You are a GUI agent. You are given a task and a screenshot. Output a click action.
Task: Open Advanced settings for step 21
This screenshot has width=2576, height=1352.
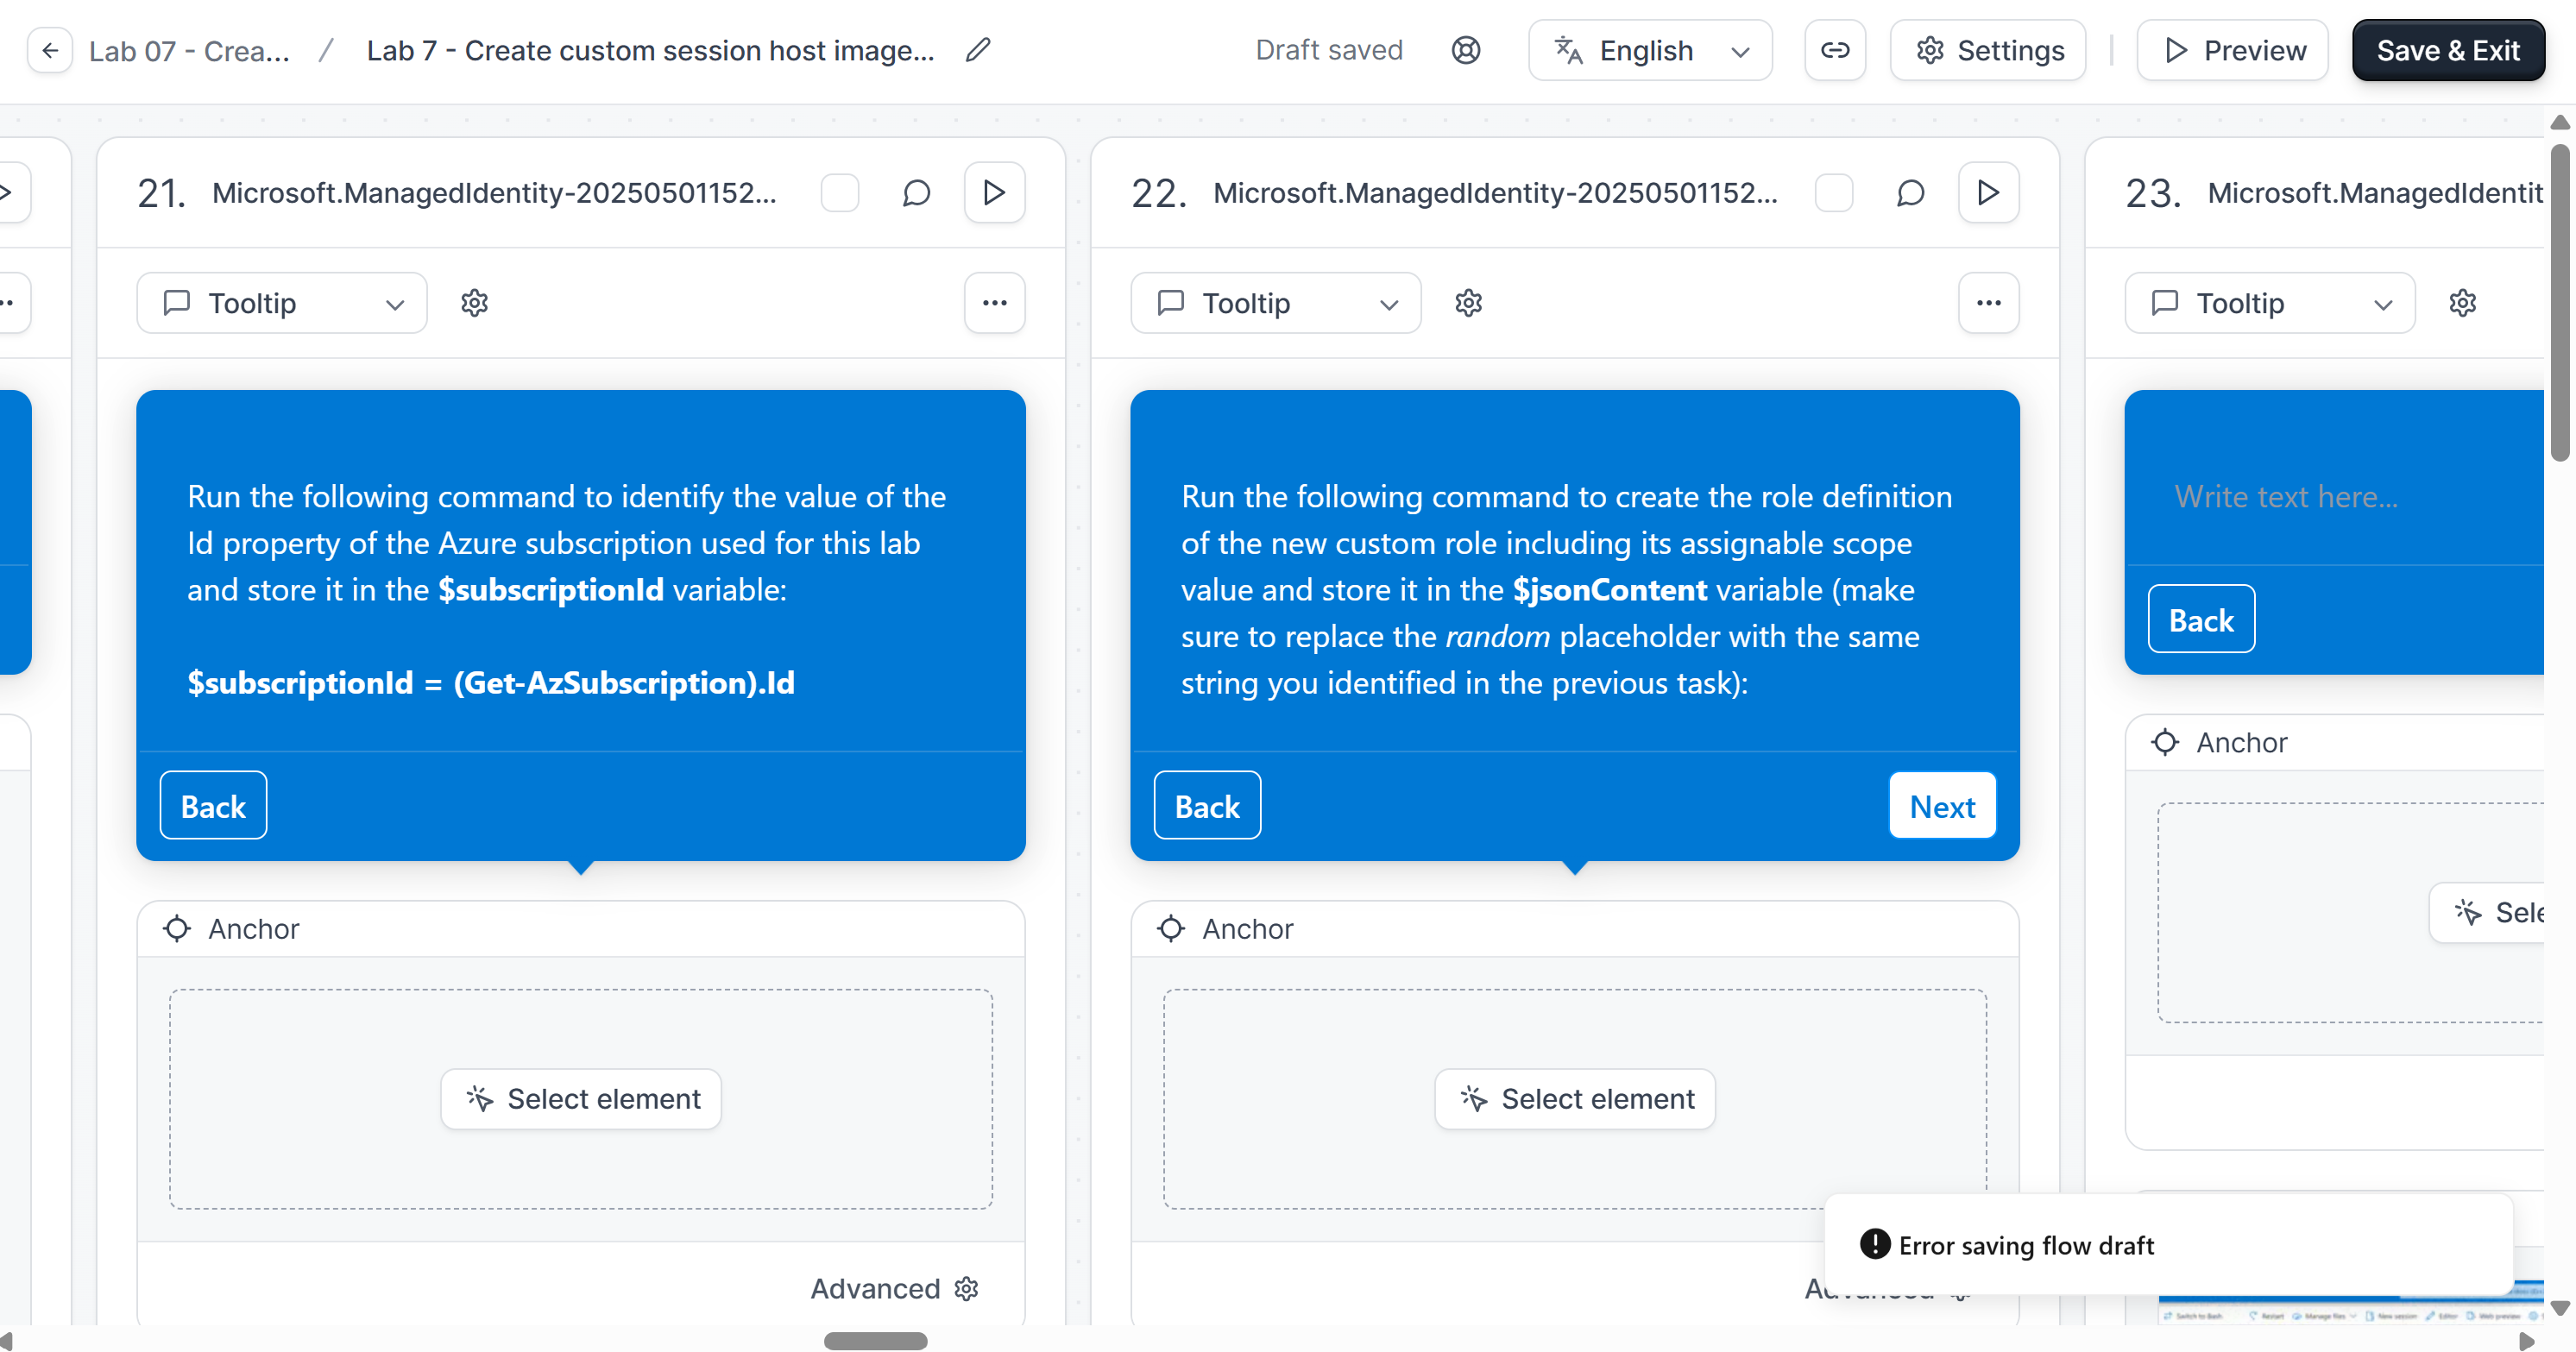(x=895, y=1289)
